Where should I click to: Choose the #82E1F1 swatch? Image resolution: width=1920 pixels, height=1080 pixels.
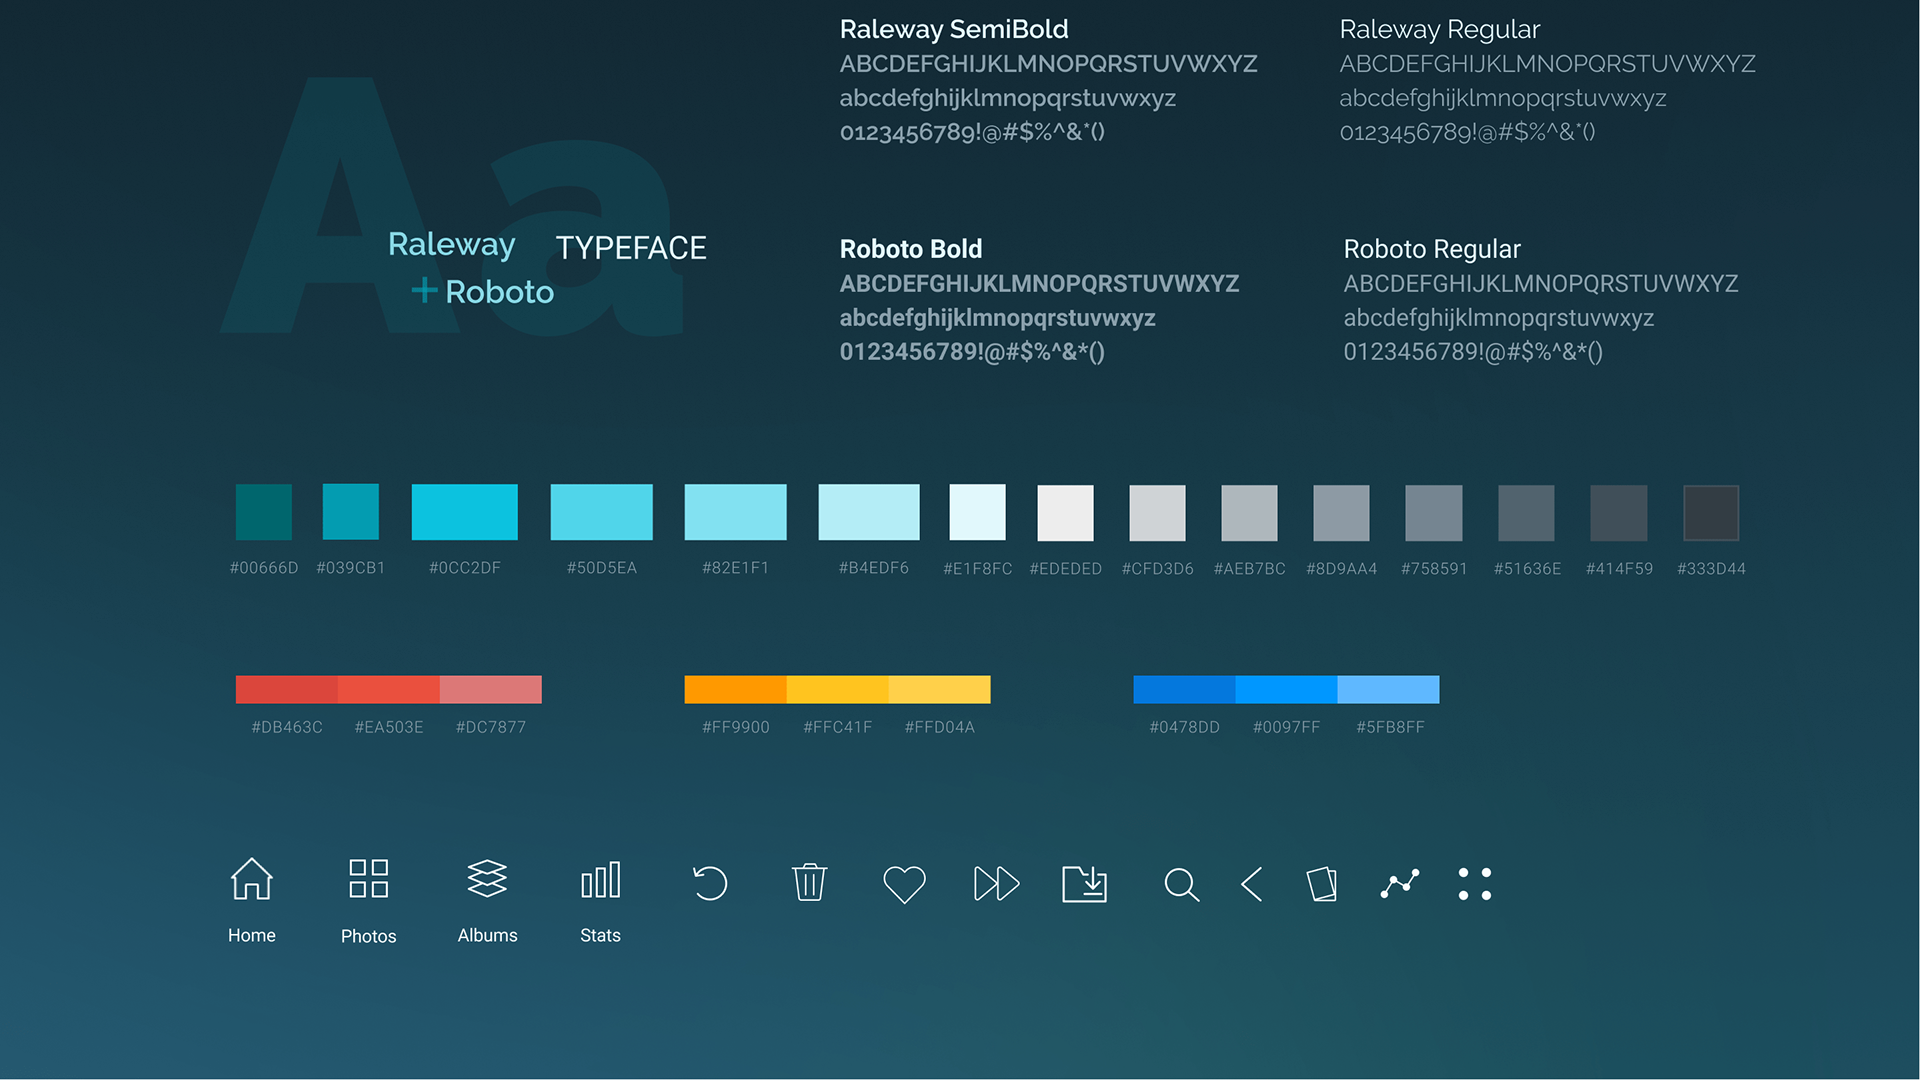[736, 512]
